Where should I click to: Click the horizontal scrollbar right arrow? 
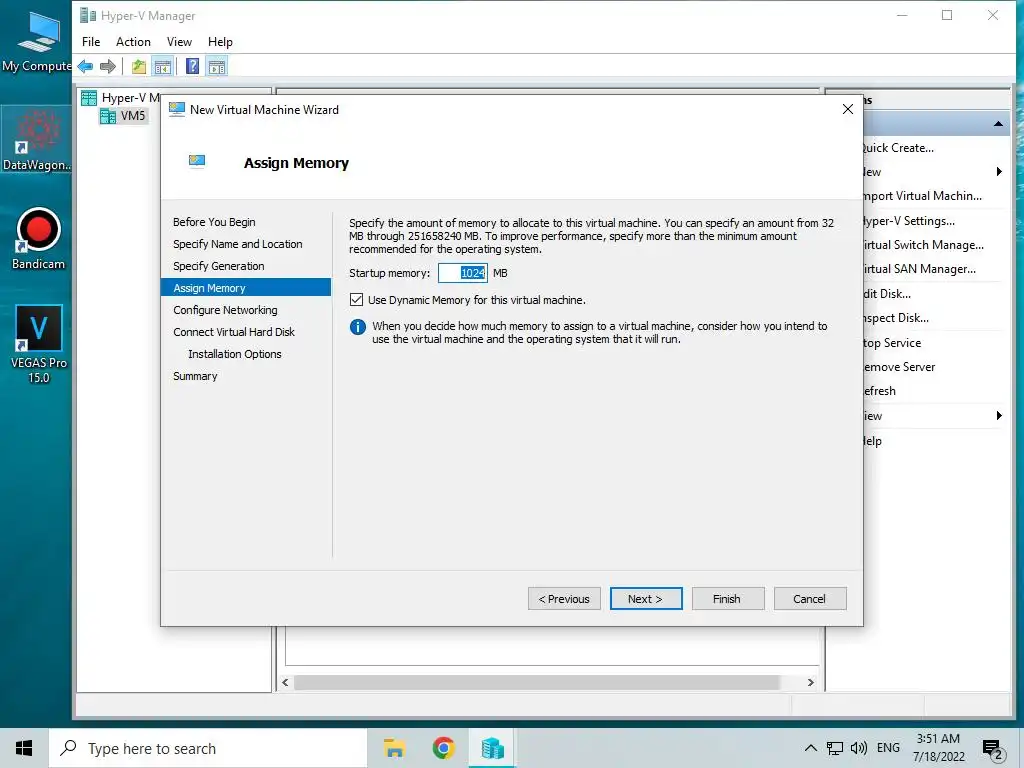point(810,682)
